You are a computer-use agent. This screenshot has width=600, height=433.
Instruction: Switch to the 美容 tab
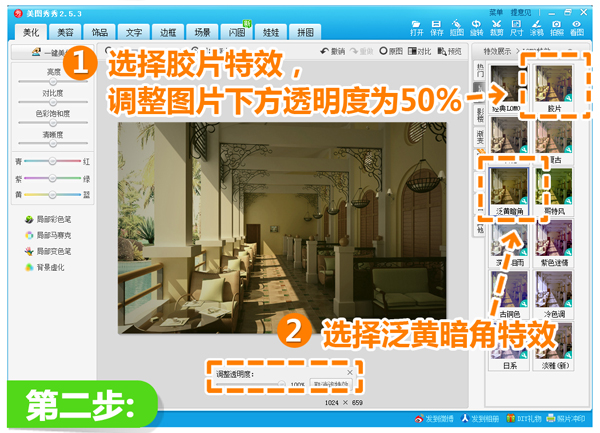[65, 32]
